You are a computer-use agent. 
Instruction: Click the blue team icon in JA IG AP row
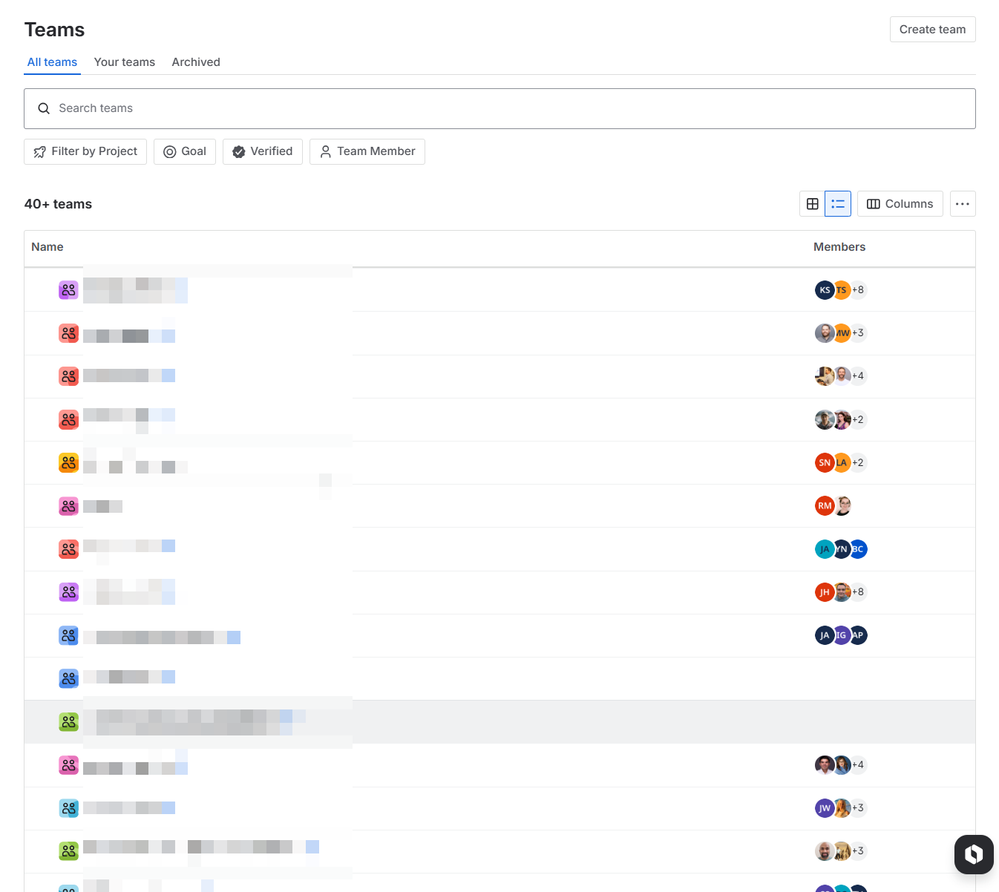[69, 635]
